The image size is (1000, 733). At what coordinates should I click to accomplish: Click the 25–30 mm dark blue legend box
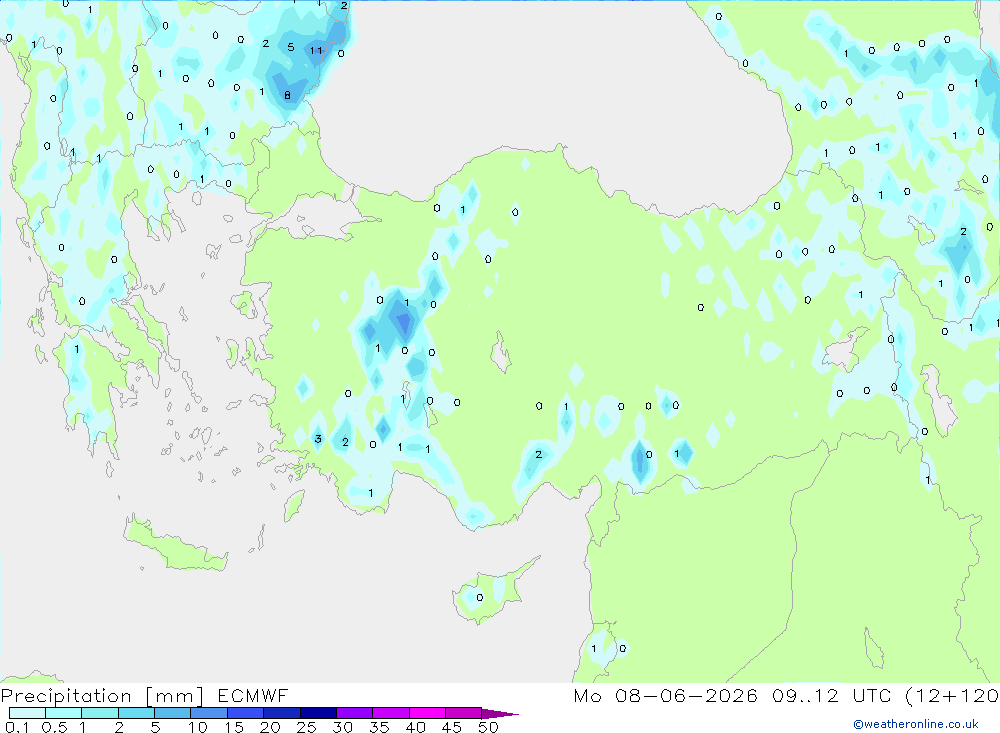[318, 713]
